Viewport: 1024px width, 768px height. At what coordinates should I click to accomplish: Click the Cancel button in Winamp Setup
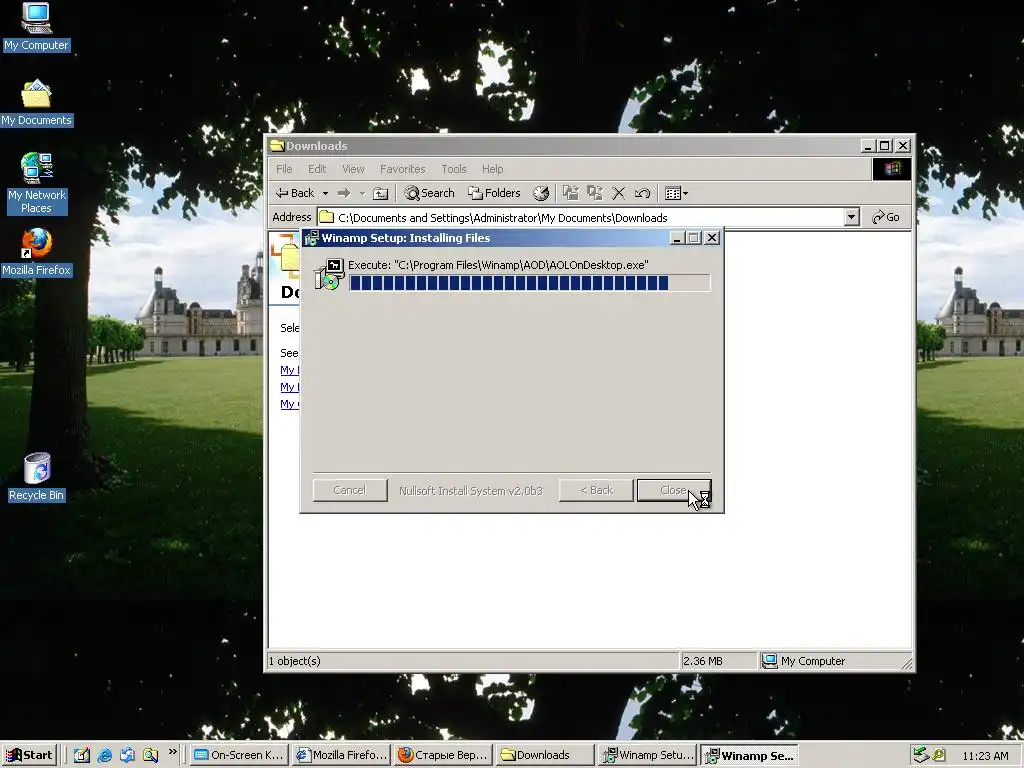click(x=350, y=490)
